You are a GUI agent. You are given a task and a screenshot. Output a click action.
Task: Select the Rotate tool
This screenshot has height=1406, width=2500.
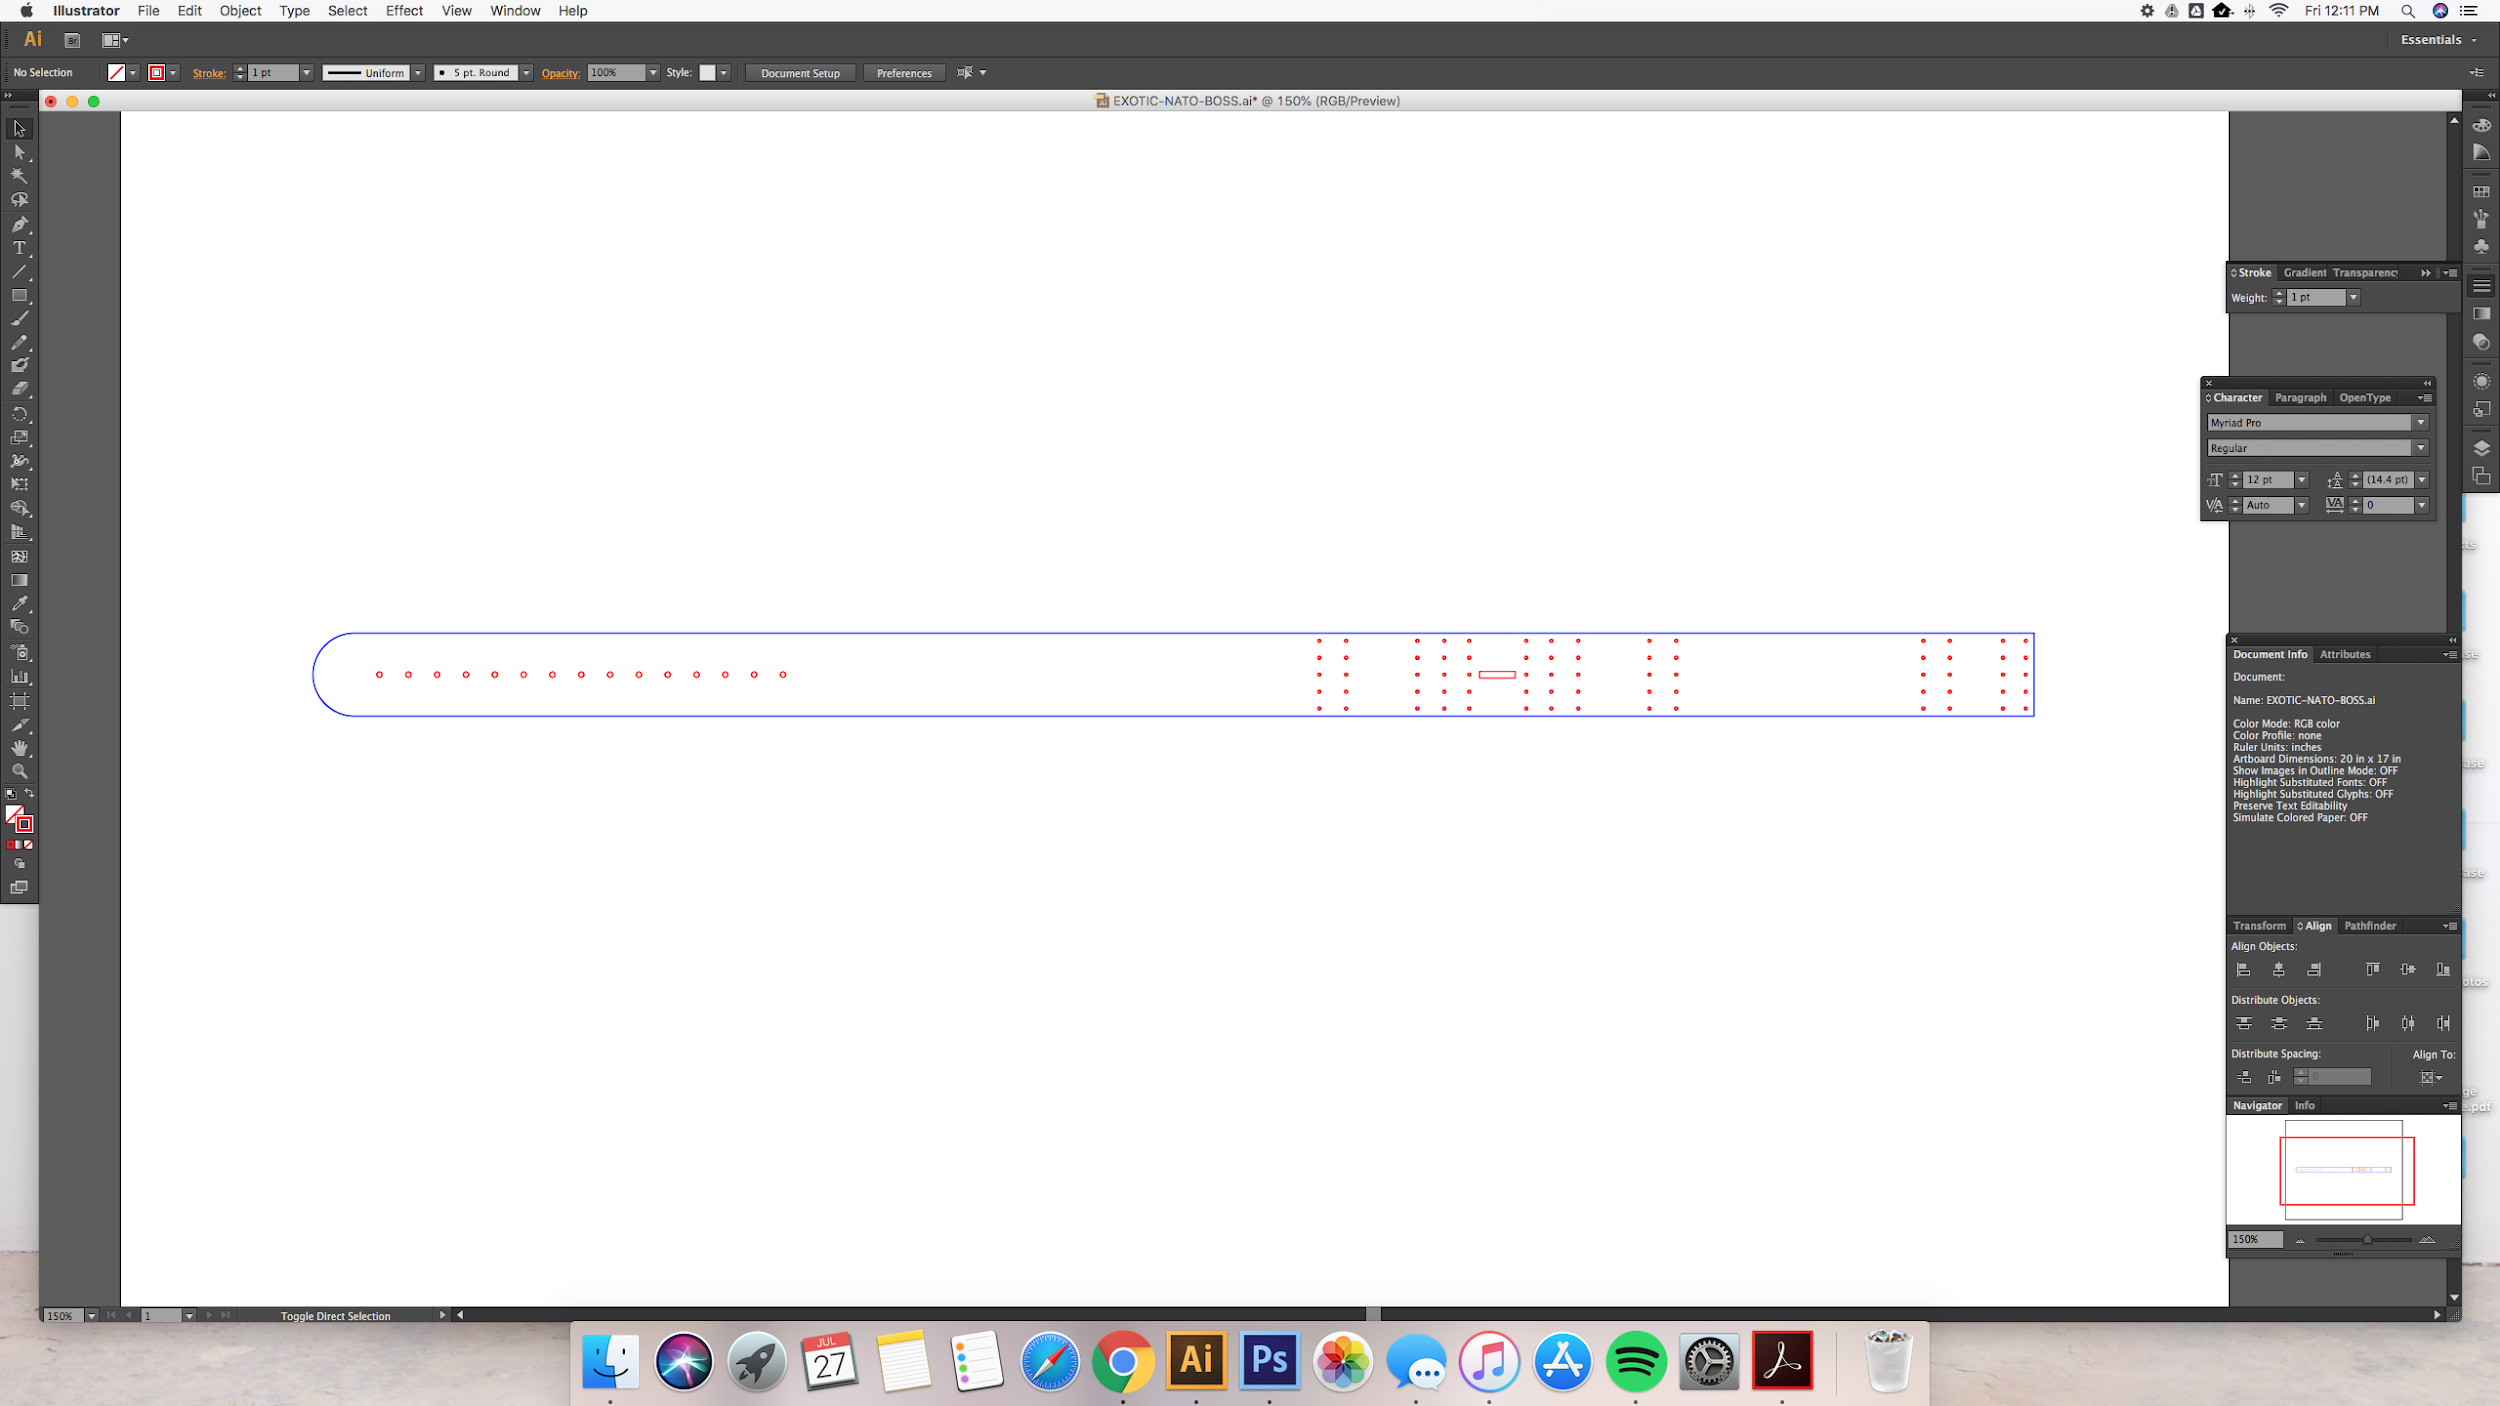tap(19, 414)
